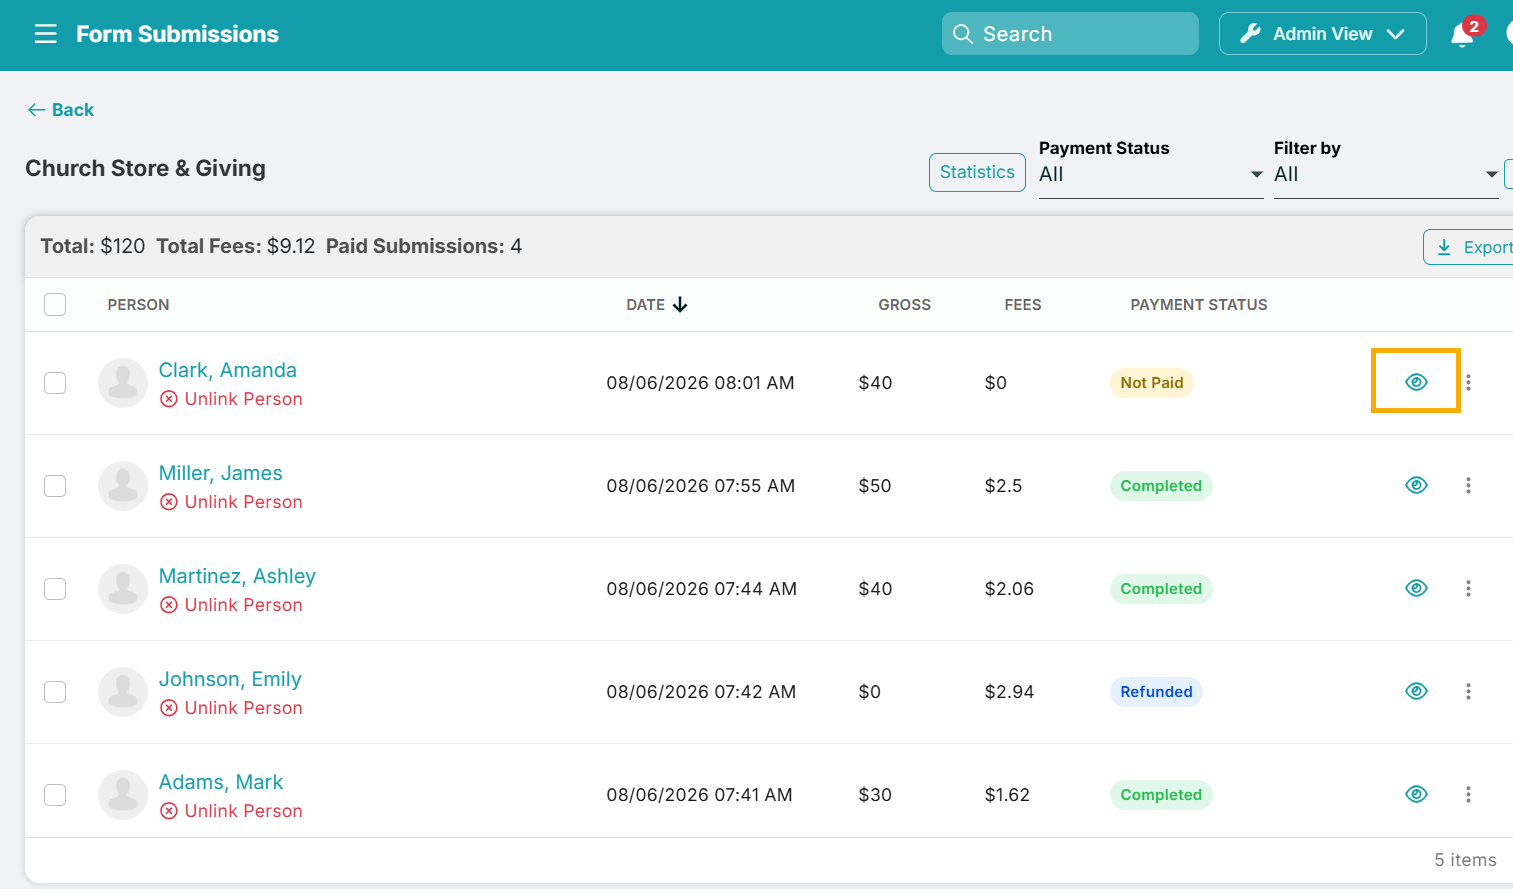Click the $2.94 fee value
Image resolution: width=1513 pixels, height=893 pixels.
click(1009, 692)
